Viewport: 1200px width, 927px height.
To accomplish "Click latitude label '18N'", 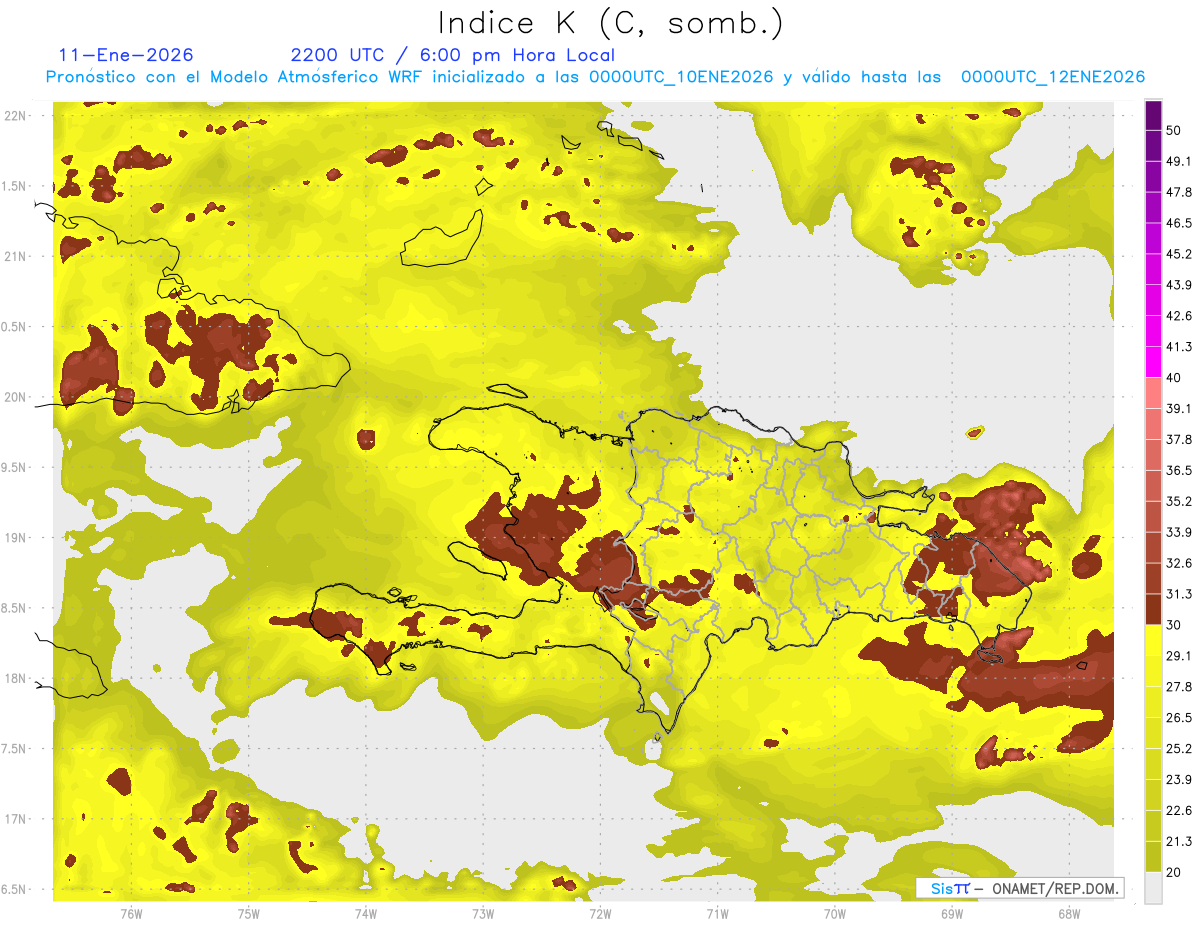I will click(x=16, y=678).
